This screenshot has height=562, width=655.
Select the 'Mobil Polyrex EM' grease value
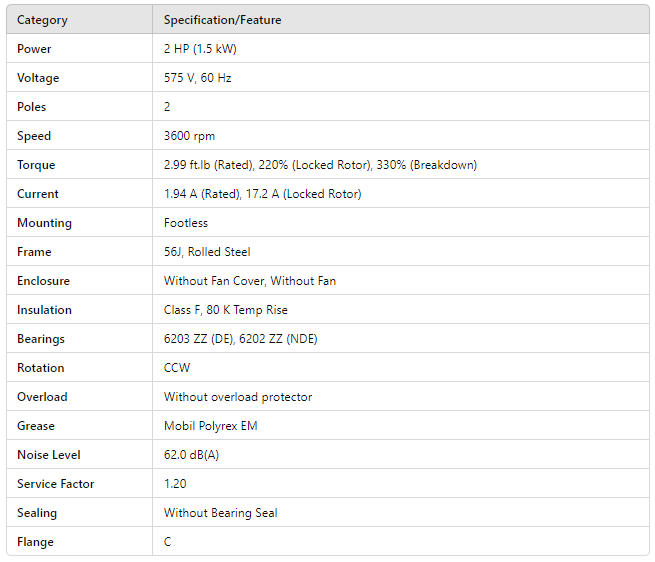coord(210,426)
